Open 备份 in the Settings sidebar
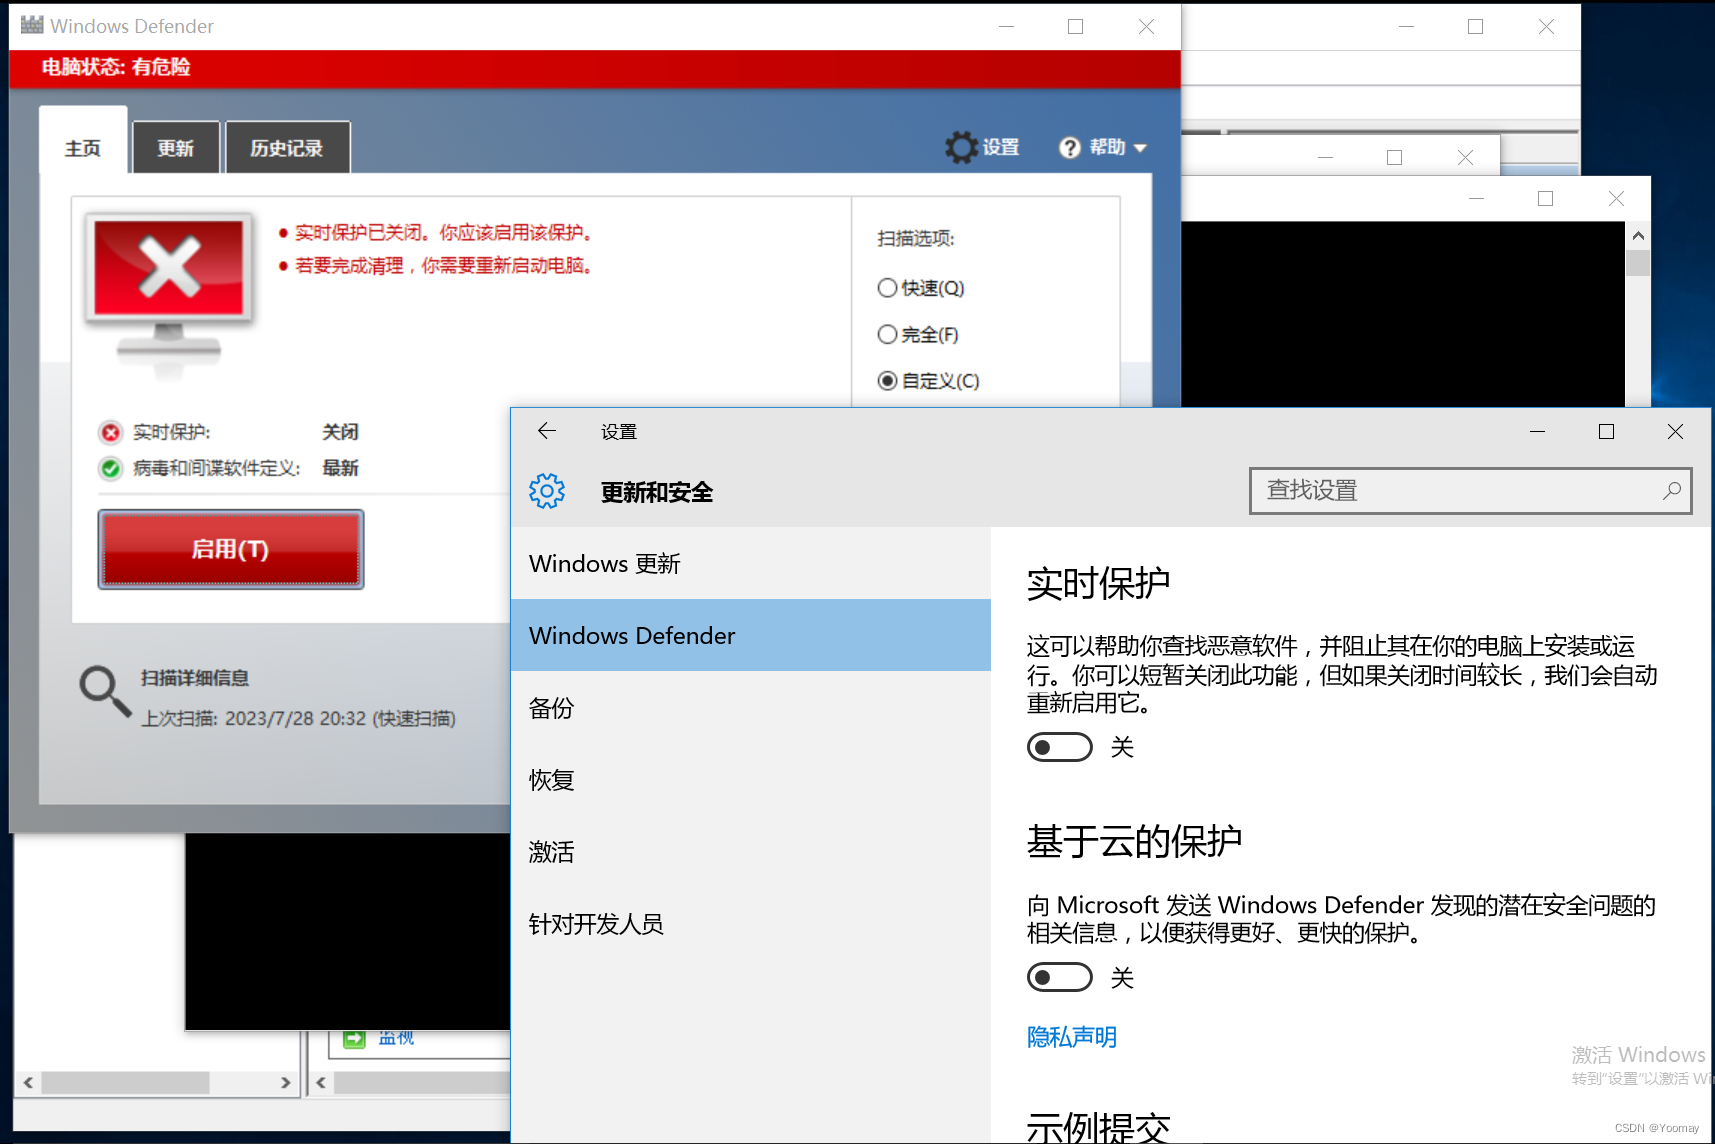The width and height of the screenshot is (1715, 1144). click(751, 708)
